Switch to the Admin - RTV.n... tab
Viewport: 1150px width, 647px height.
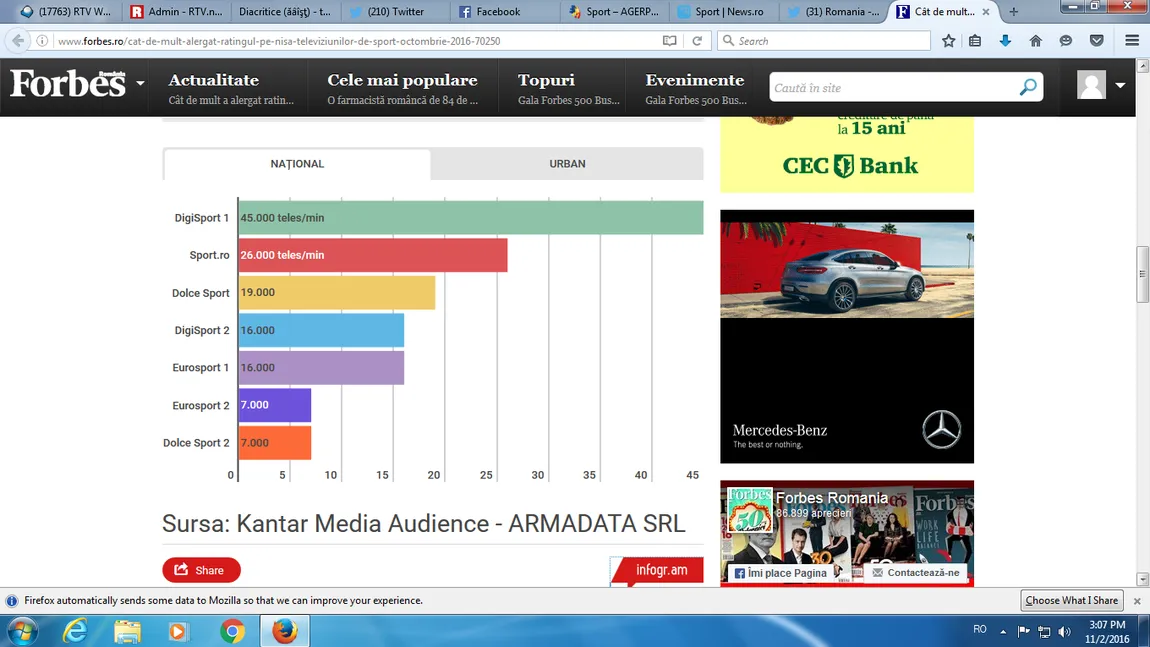point(177,12)
